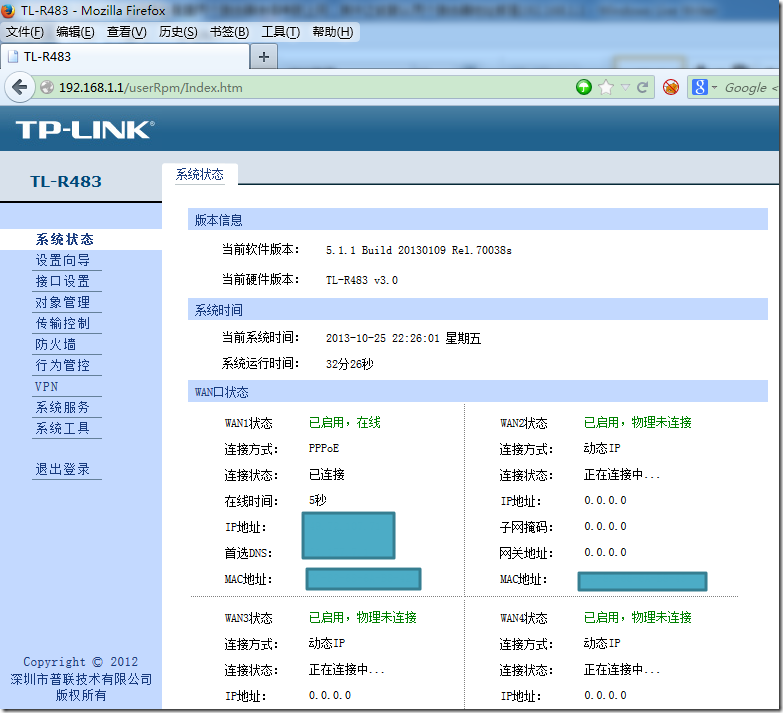Screen dimensions: 783x713
Task: Click the WAN口状态 section header
Action: coord(477,391)
